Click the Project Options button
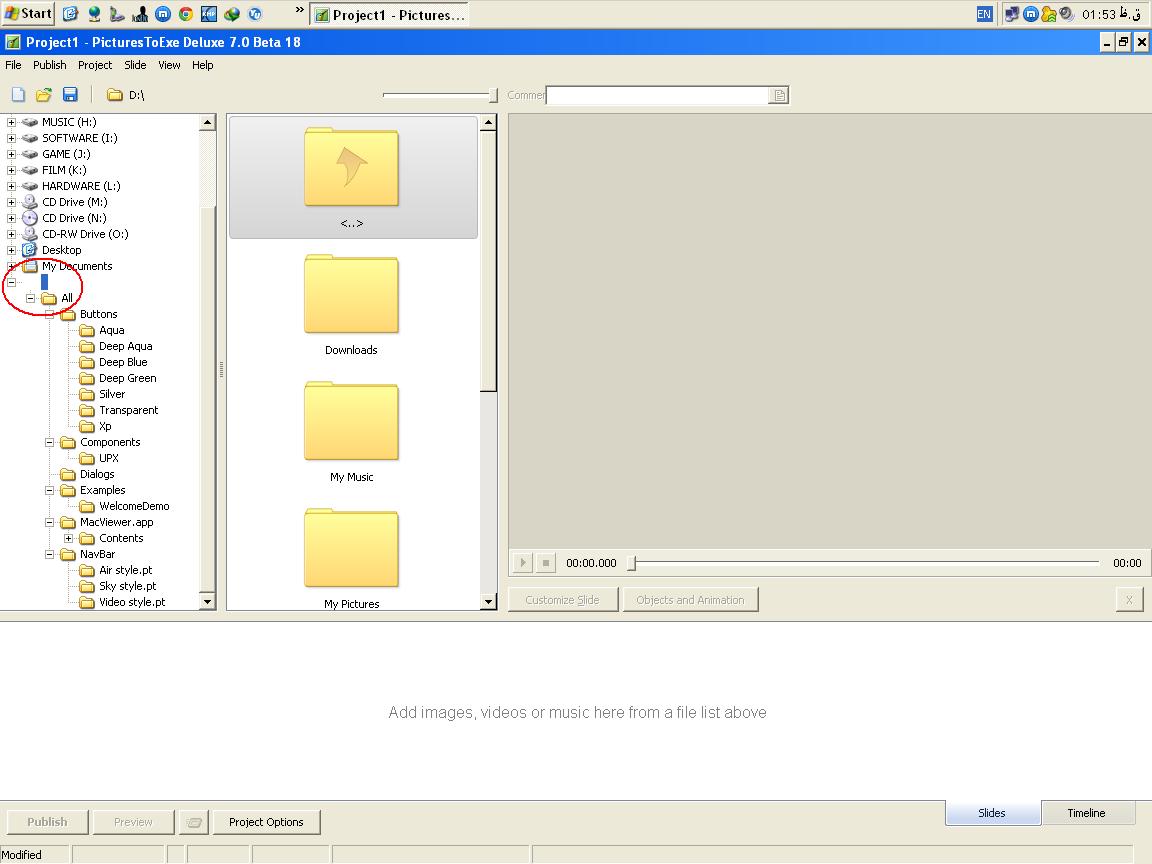 [266, 822]
